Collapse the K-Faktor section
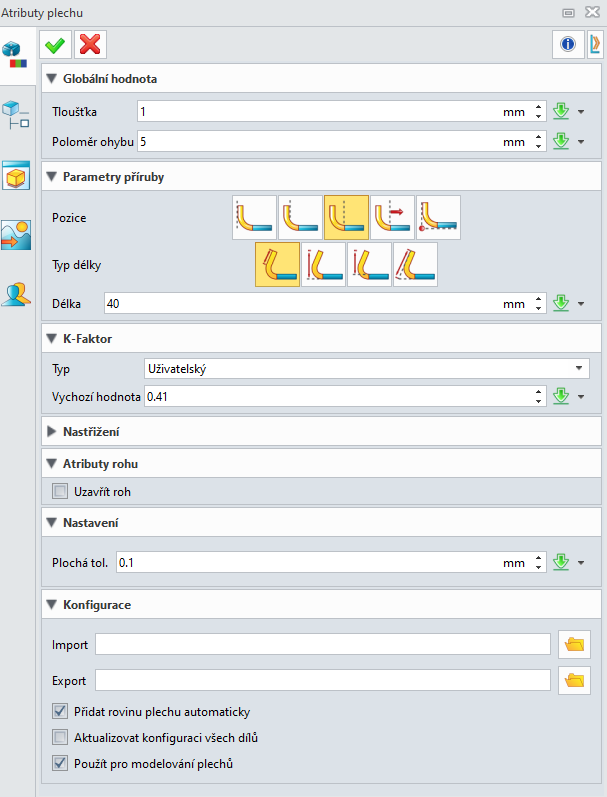607x797 pixels. pyautogui.click(x=51, y=339)
